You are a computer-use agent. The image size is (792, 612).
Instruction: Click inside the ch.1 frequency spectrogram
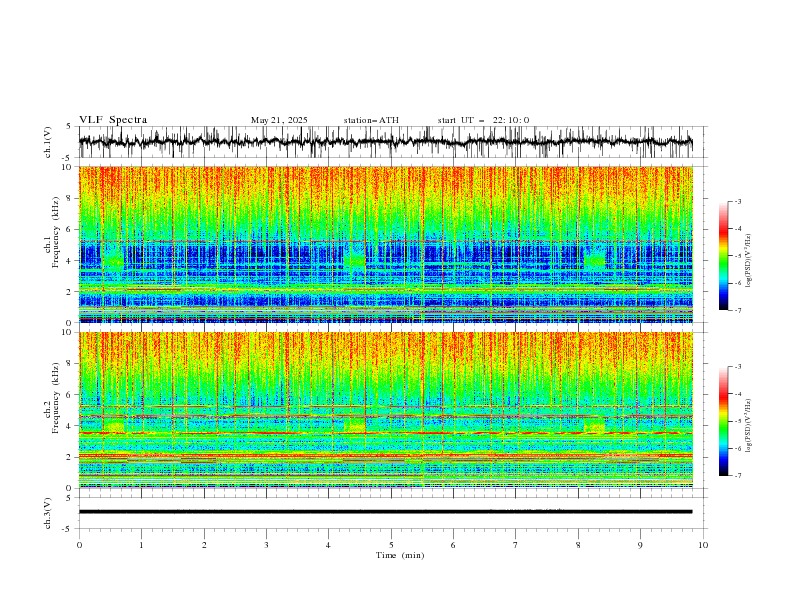(x=385, y=244)
